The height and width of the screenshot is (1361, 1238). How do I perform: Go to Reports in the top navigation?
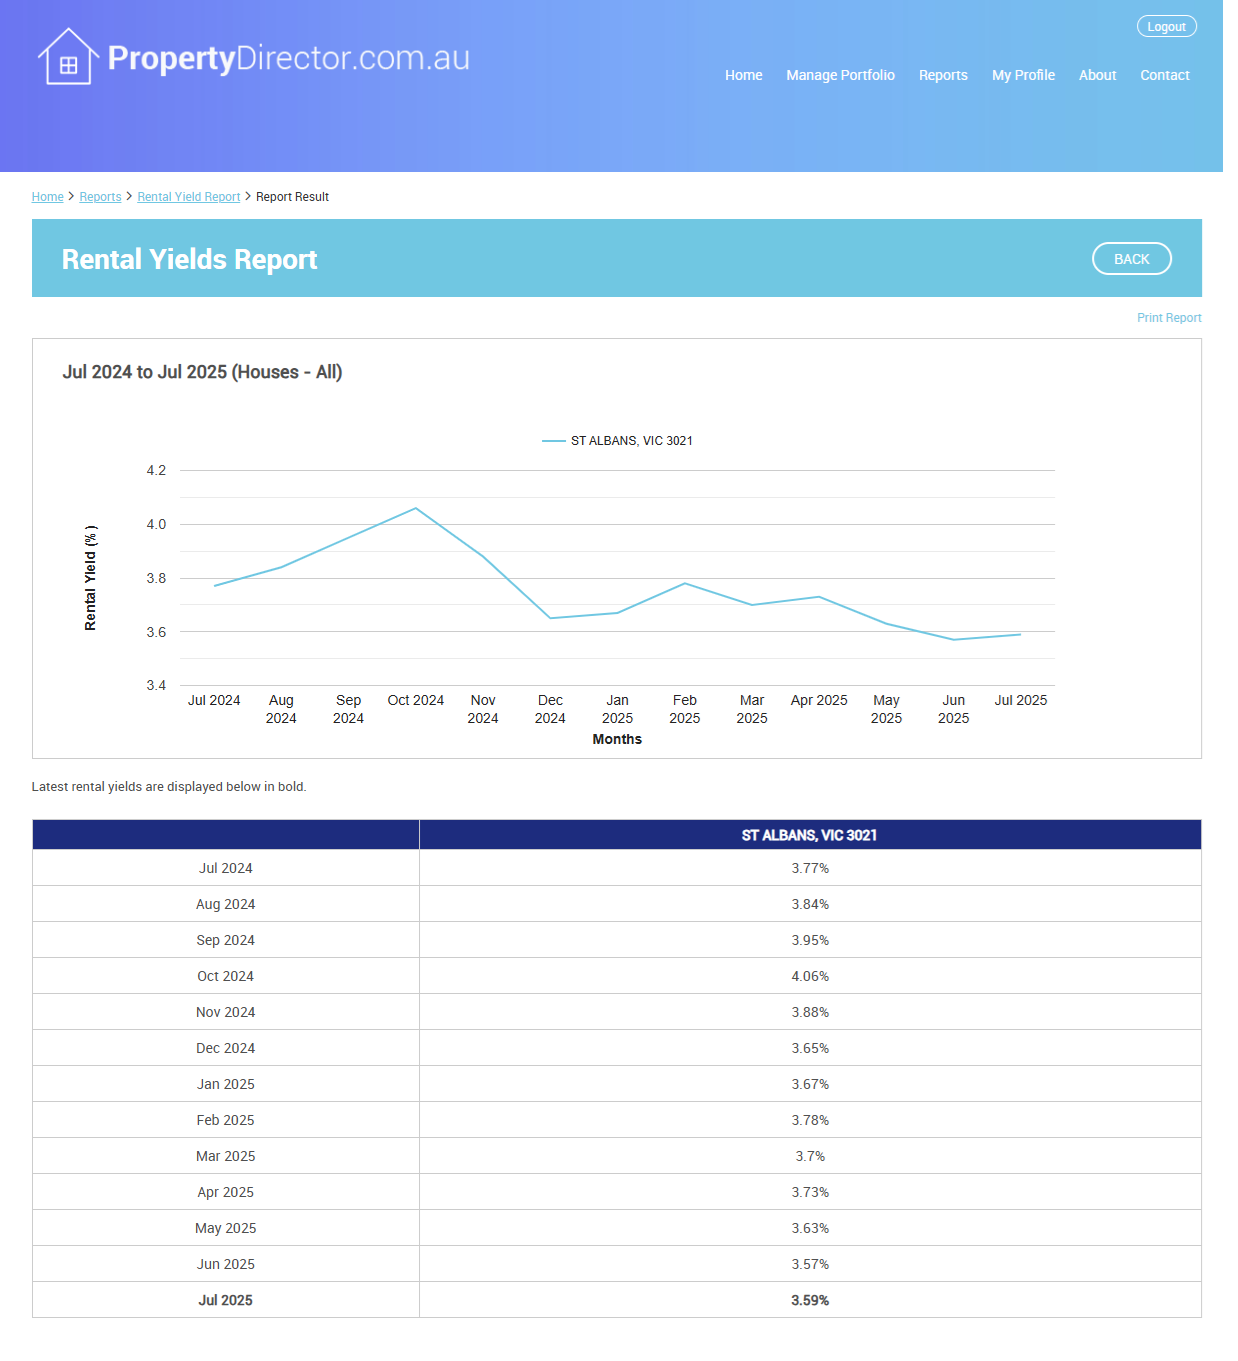[x=942, y=75]
